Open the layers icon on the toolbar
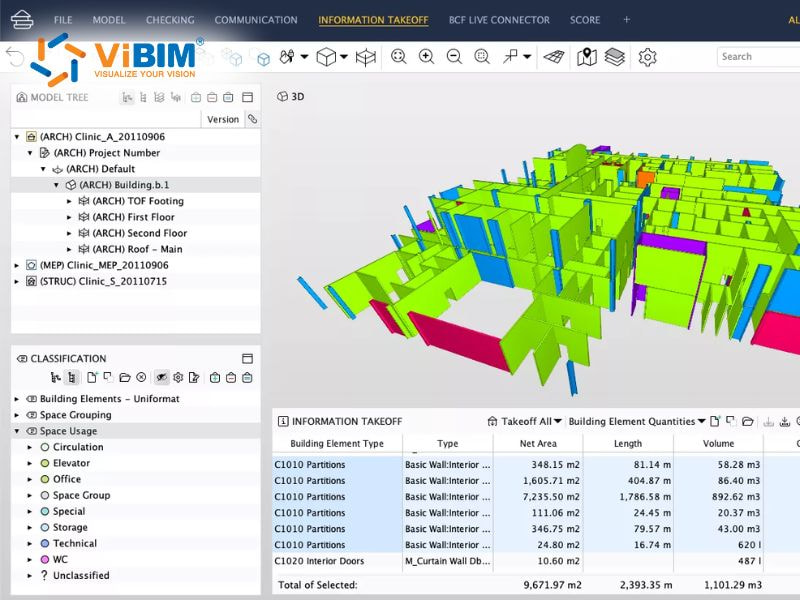The height and width of the screenshot is (600, 800). tap(613, 57)
